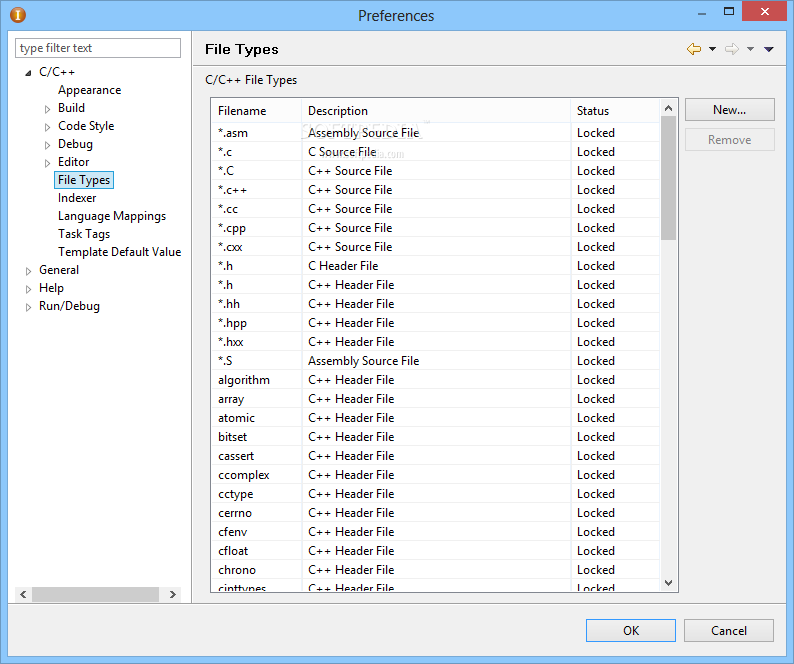794x664 pixels.
Task: Select the cassert header row
Action: coord(435,456)
